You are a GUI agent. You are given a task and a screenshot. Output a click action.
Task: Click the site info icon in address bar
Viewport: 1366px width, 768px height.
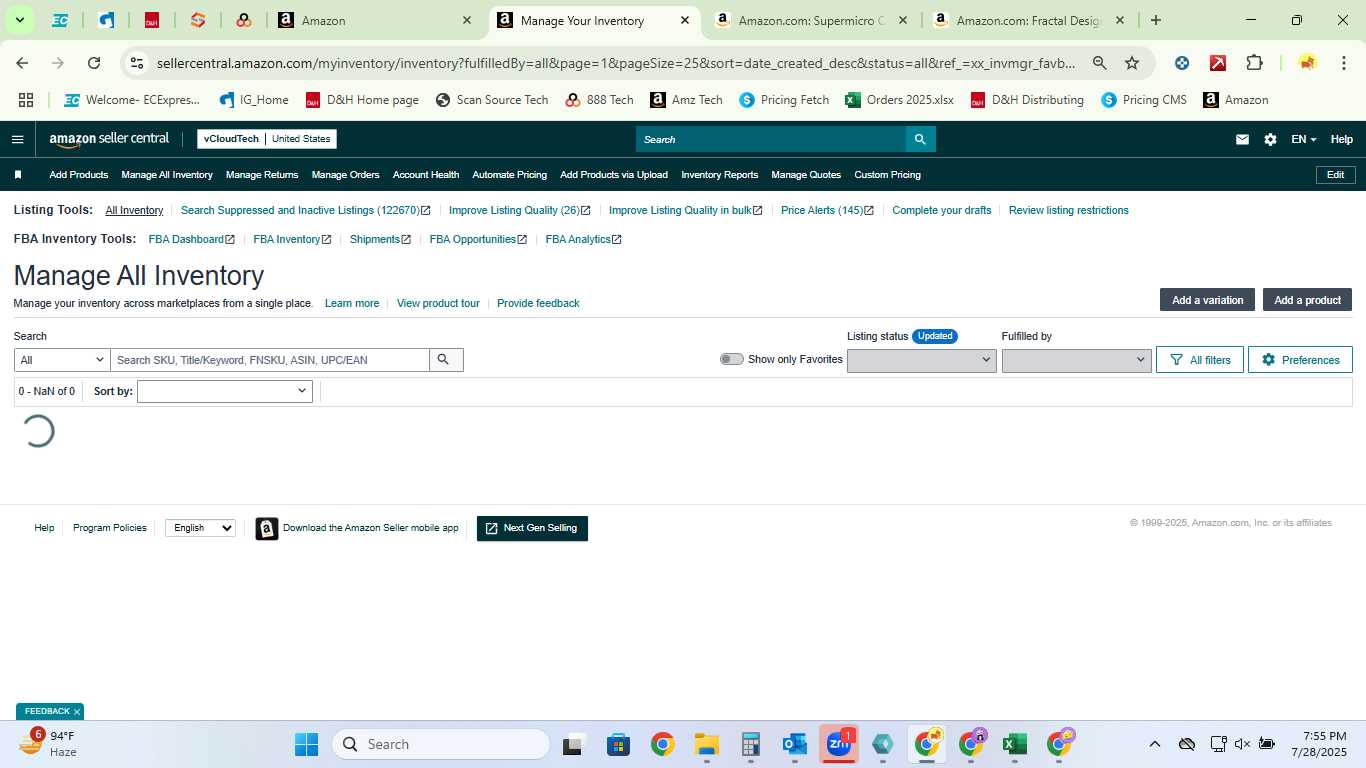point(137,63)
